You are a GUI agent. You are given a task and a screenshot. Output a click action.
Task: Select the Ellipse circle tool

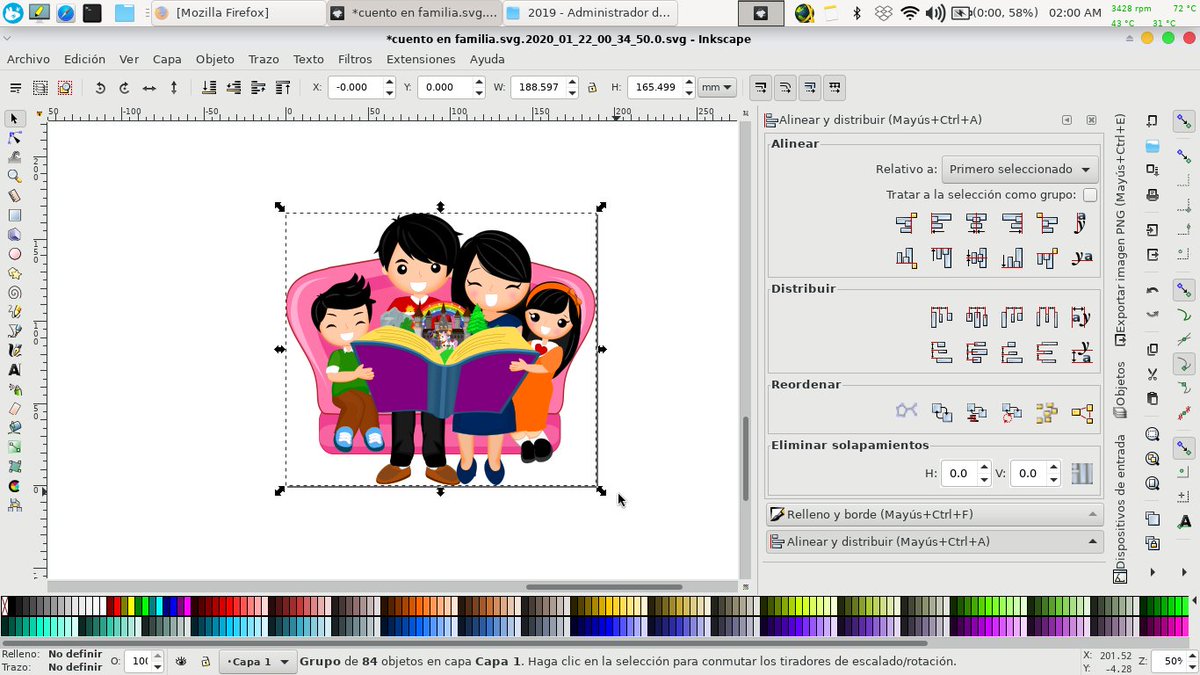pyautogui.click(x=14, y=254)
